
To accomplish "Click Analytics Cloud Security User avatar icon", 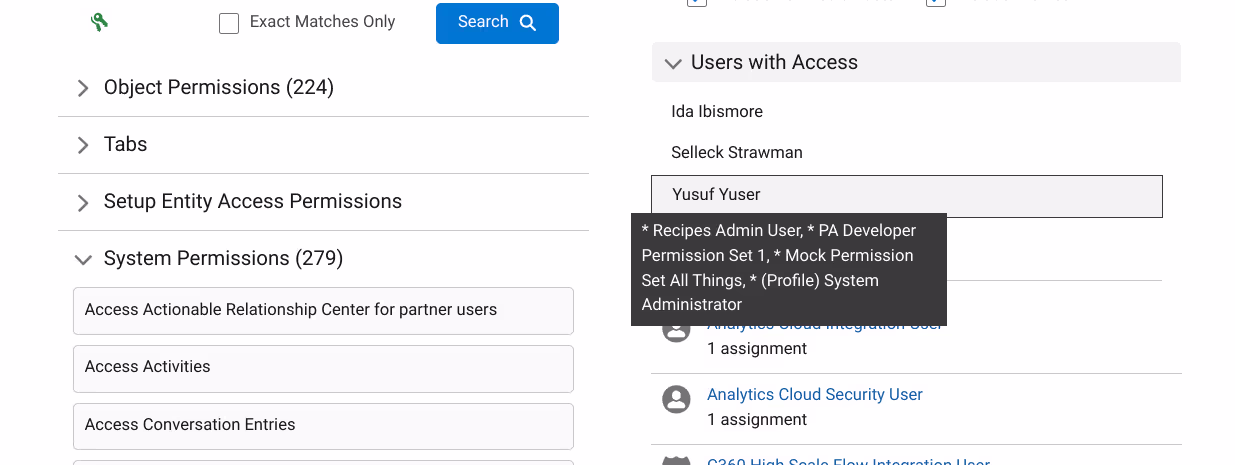I will pos(677,400).
